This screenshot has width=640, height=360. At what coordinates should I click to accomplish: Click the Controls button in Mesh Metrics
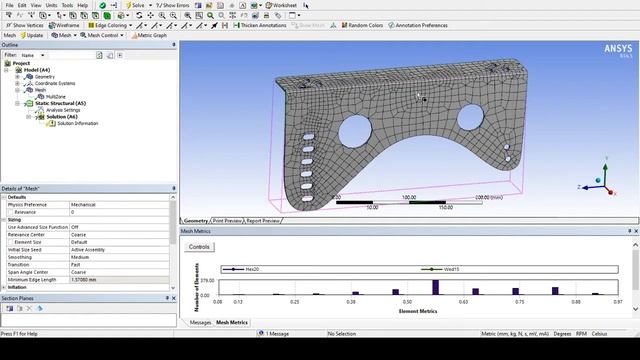199,247
